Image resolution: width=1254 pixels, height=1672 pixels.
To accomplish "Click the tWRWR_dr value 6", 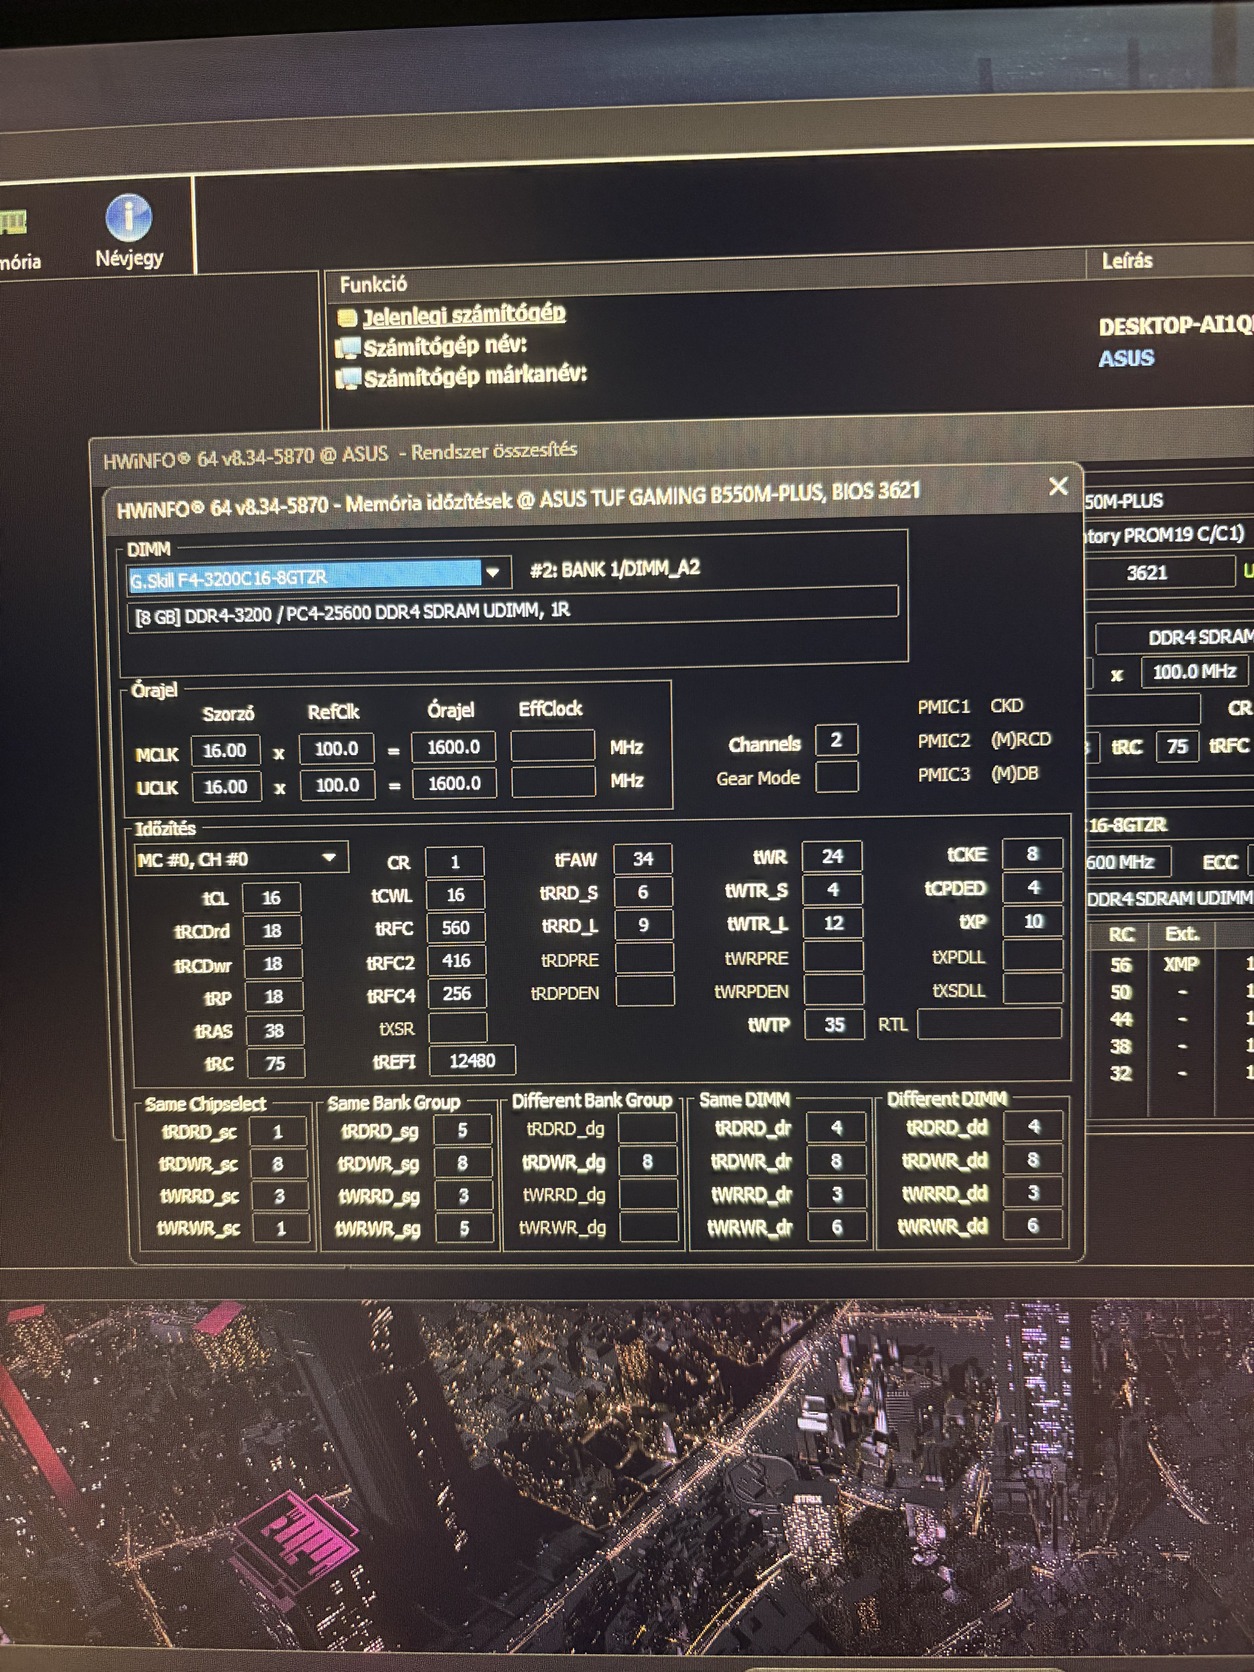I will tap(837, 1226).
